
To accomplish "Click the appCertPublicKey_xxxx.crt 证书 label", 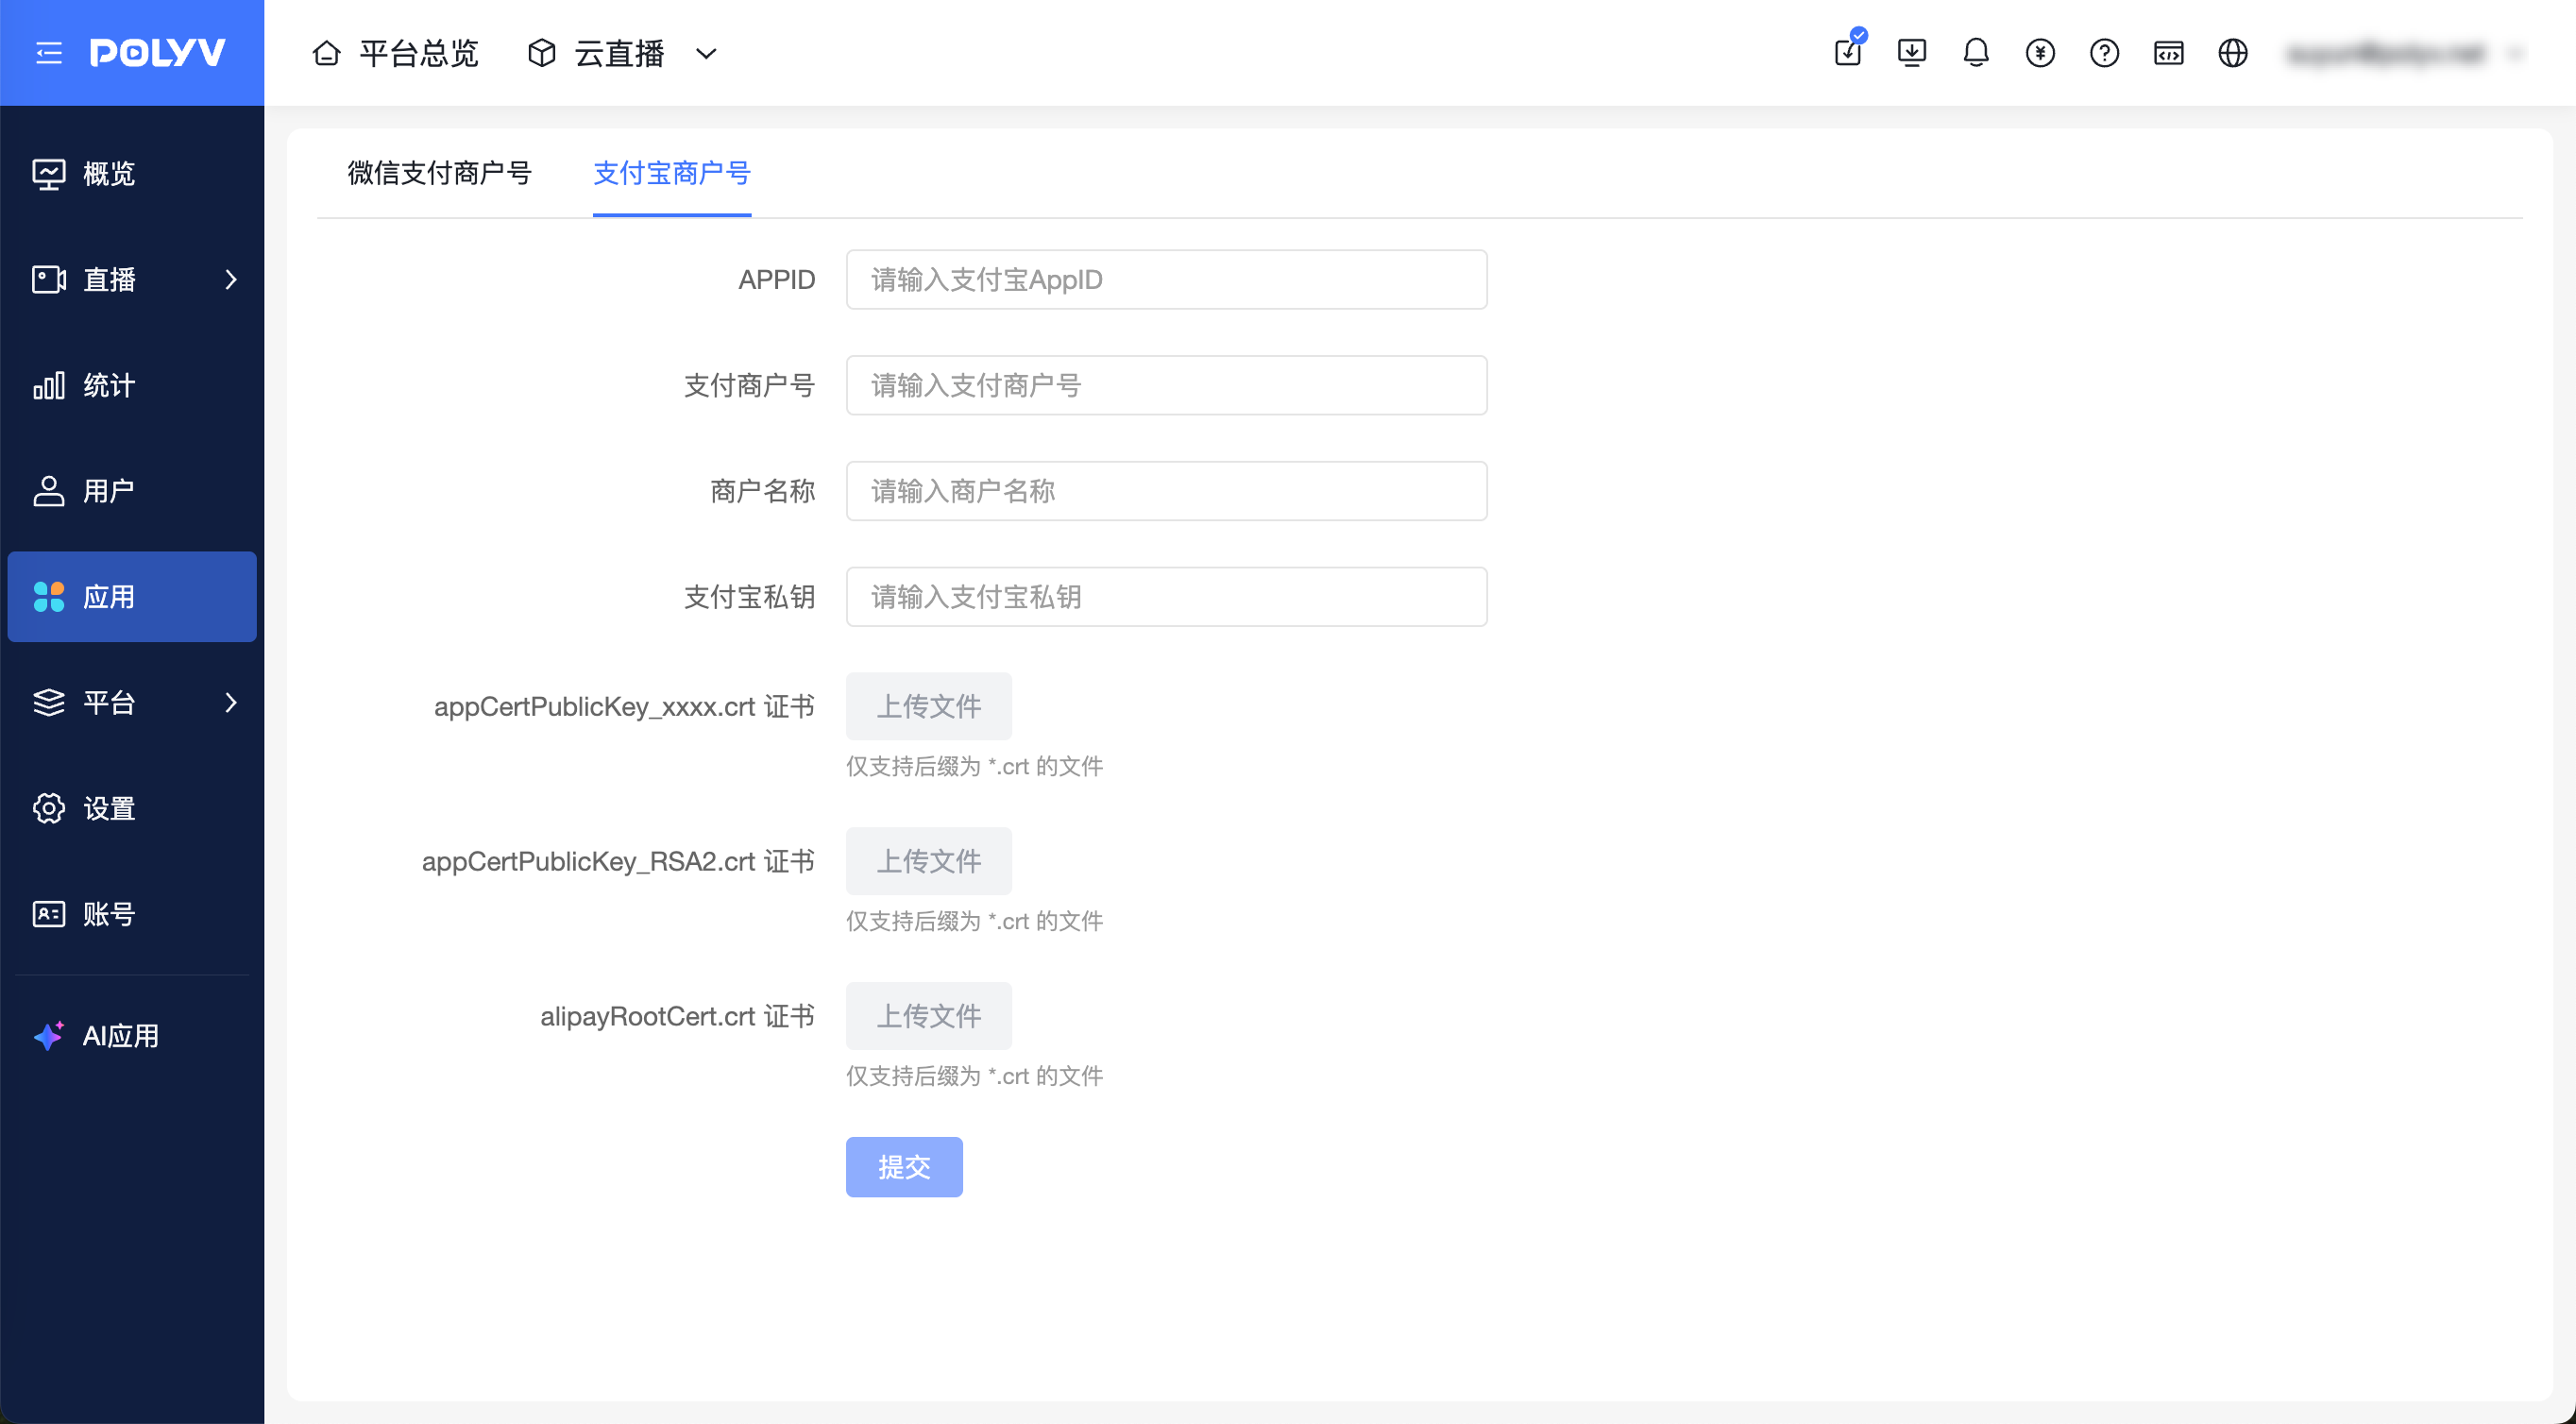I will pos(625,707).
